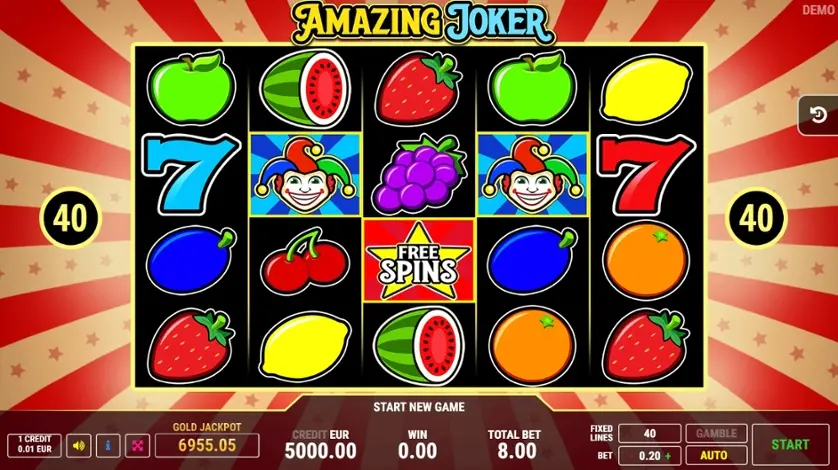Click the GAMBLE button
Viewport: 838px width, 470px height.
pyautogui.click(x=716, y=433)
